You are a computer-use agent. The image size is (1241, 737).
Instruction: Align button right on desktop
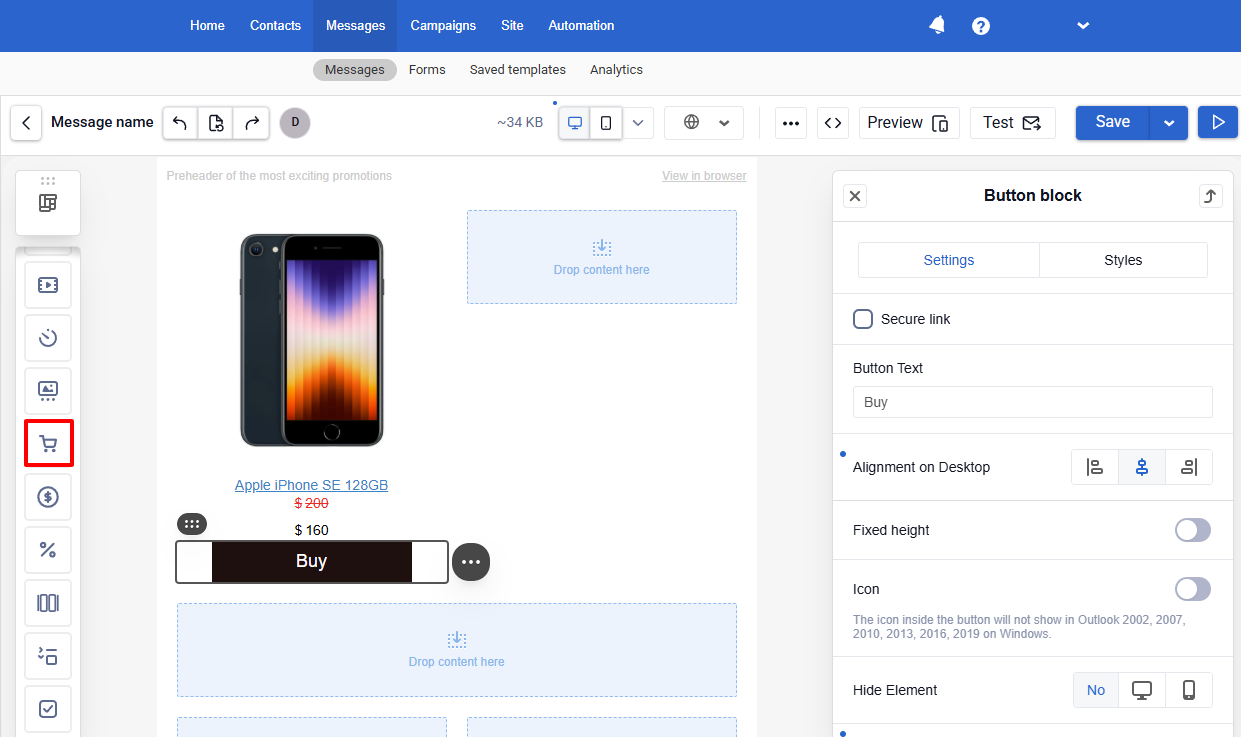point(1189,467)
